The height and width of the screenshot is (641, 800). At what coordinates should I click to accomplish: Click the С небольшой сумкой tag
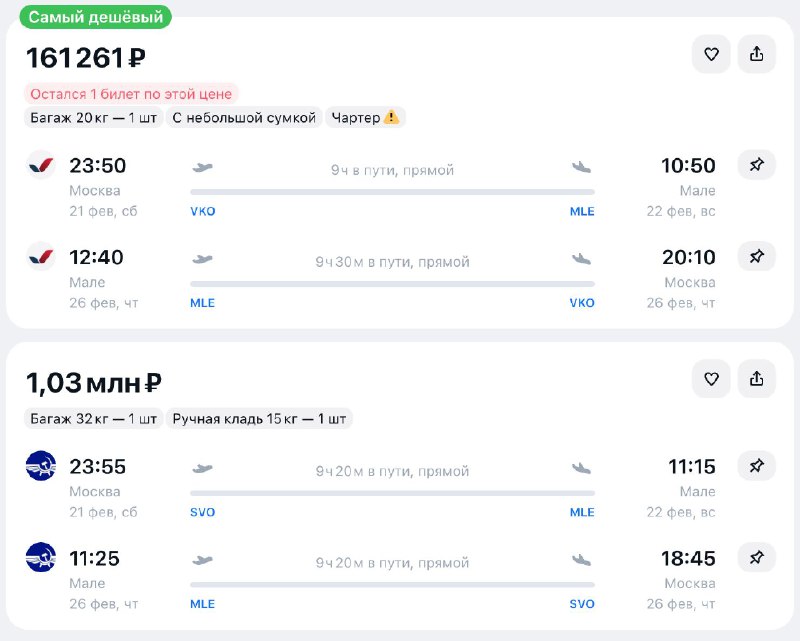coord(243,118)
